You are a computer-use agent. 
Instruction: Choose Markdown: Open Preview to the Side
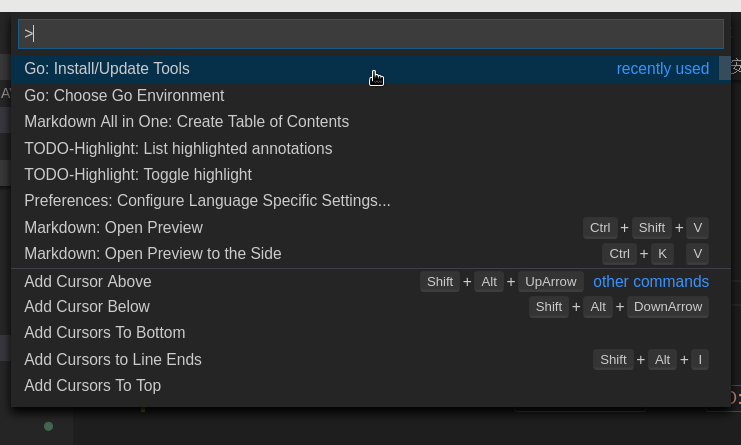[x=365, y=254]
